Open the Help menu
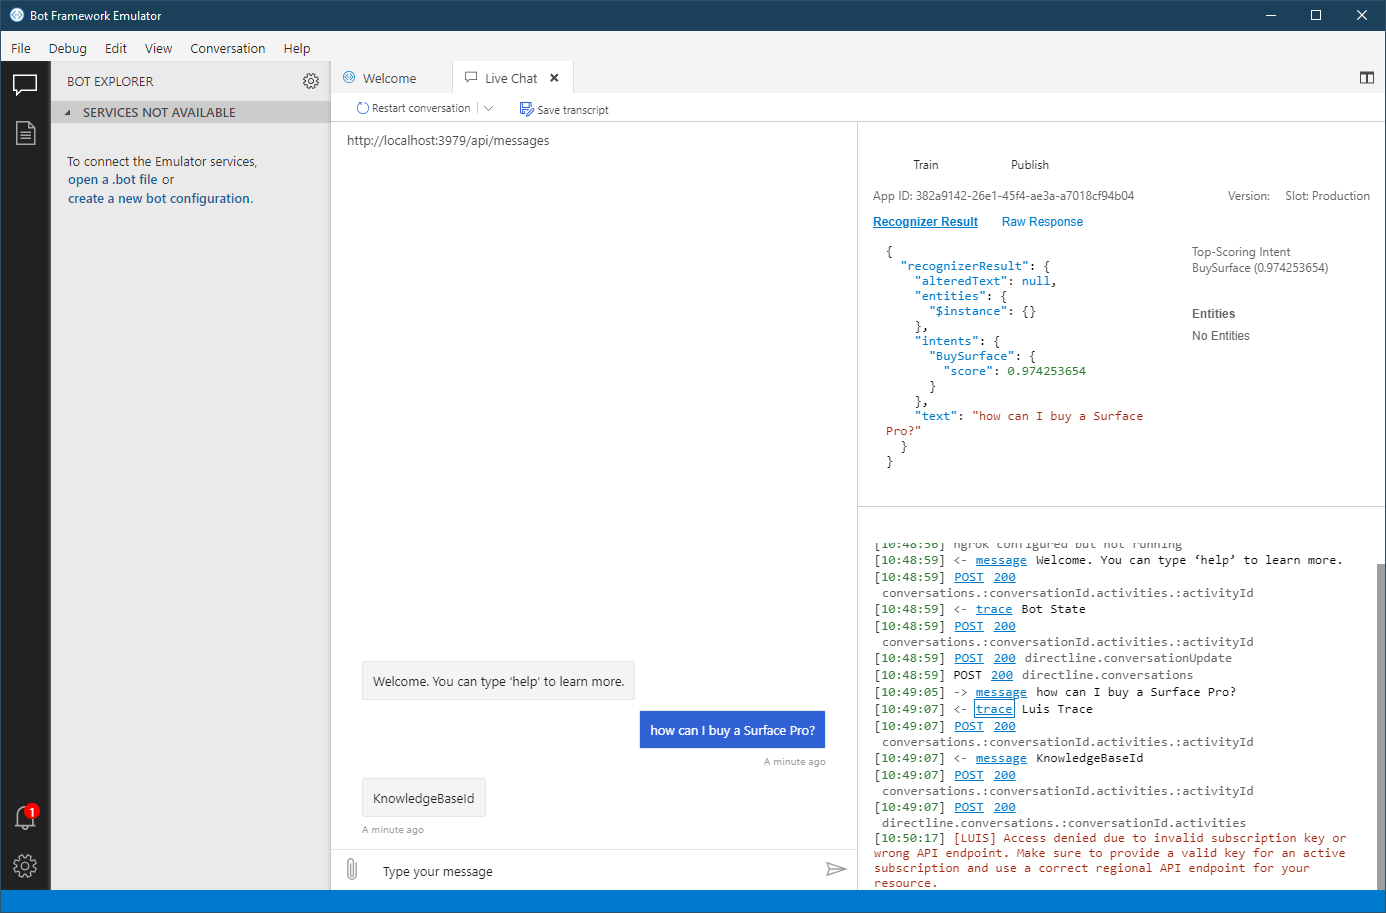 [x=297, y=48]
